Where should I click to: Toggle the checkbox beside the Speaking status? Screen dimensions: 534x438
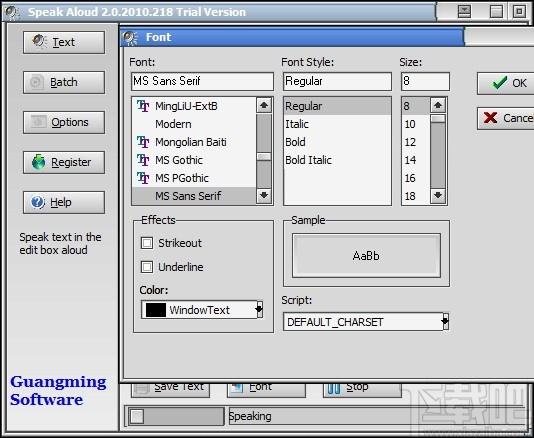tap(137, 416)
